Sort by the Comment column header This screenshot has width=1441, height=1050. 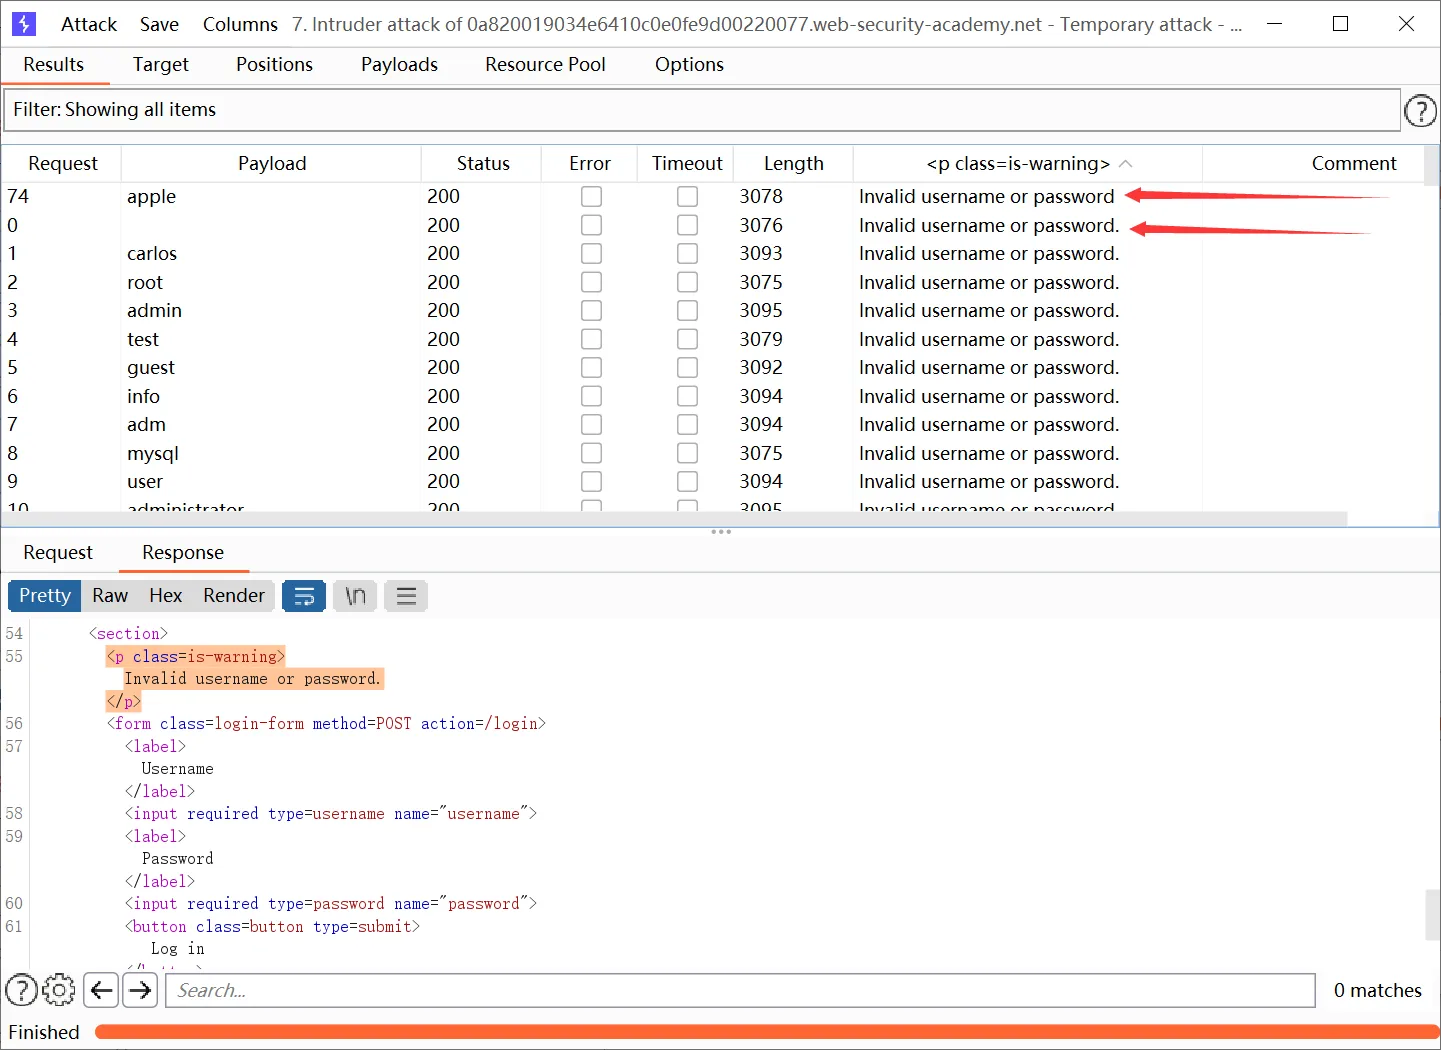tap(1353, 163)
